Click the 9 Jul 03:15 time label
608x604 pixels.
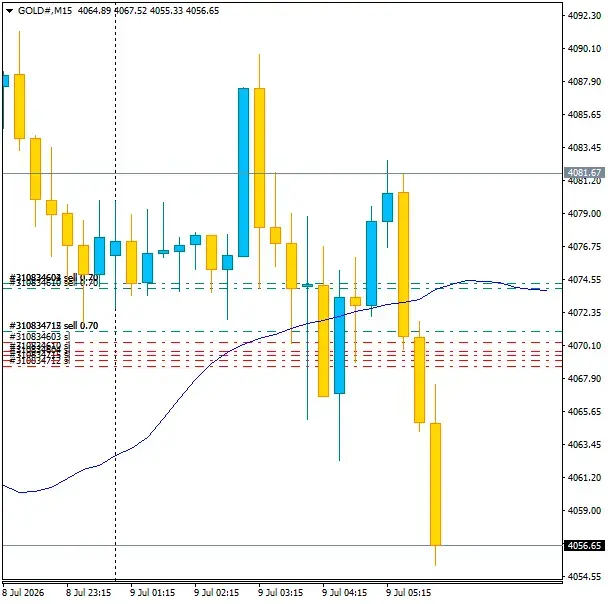click(280, 593)
